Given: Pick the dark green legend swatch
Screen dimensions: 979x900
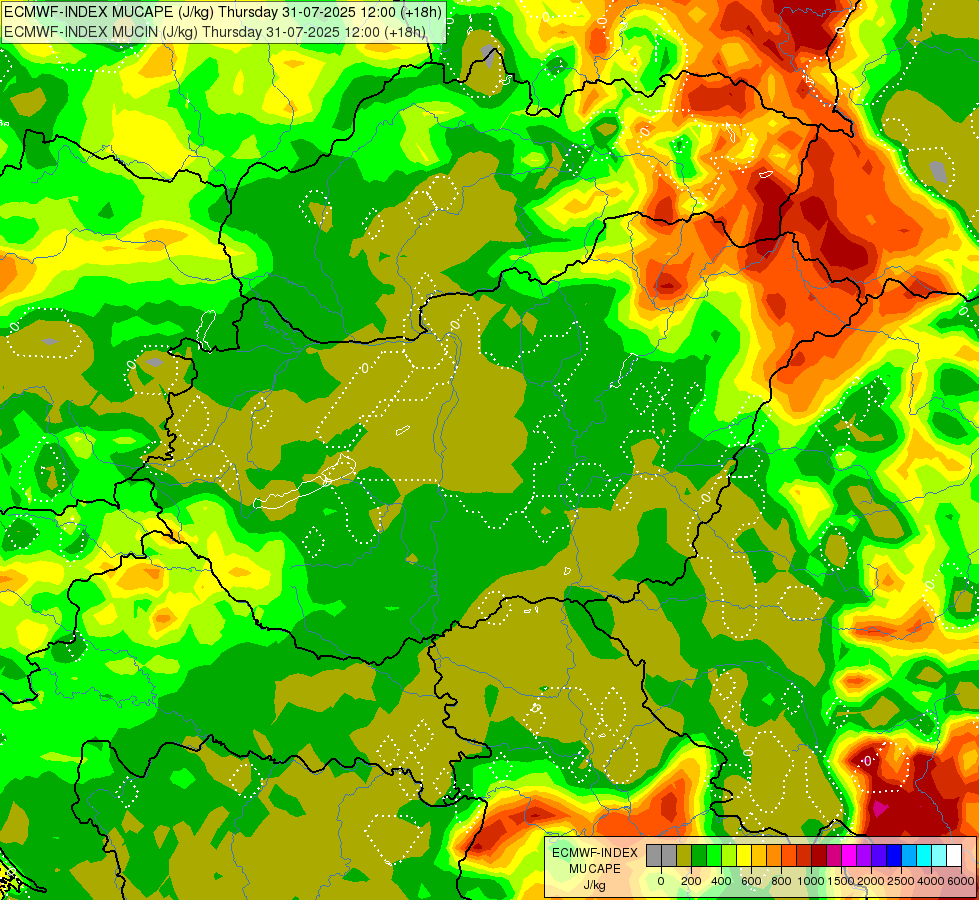Looking at the screenshot, I should pos(699,856).
